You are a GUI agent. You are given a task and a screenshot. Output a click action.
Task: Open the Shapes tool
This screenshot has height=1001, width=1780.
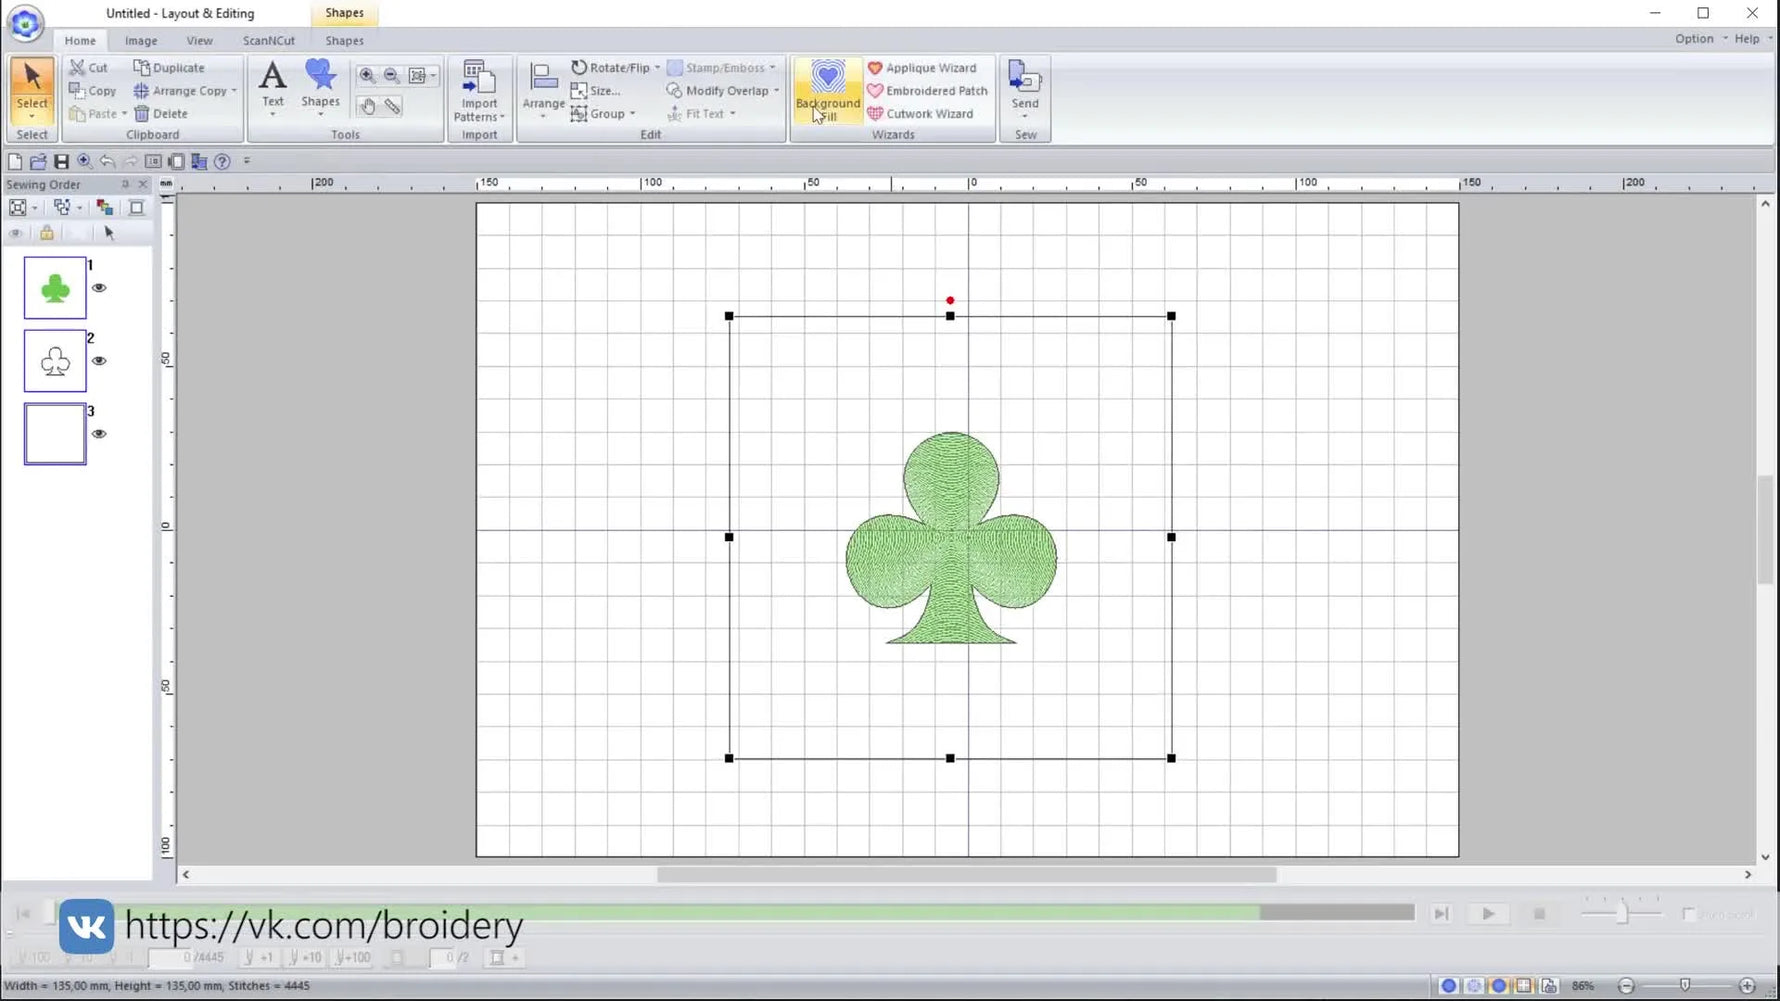pyautogui.click(x=320, y=87)
